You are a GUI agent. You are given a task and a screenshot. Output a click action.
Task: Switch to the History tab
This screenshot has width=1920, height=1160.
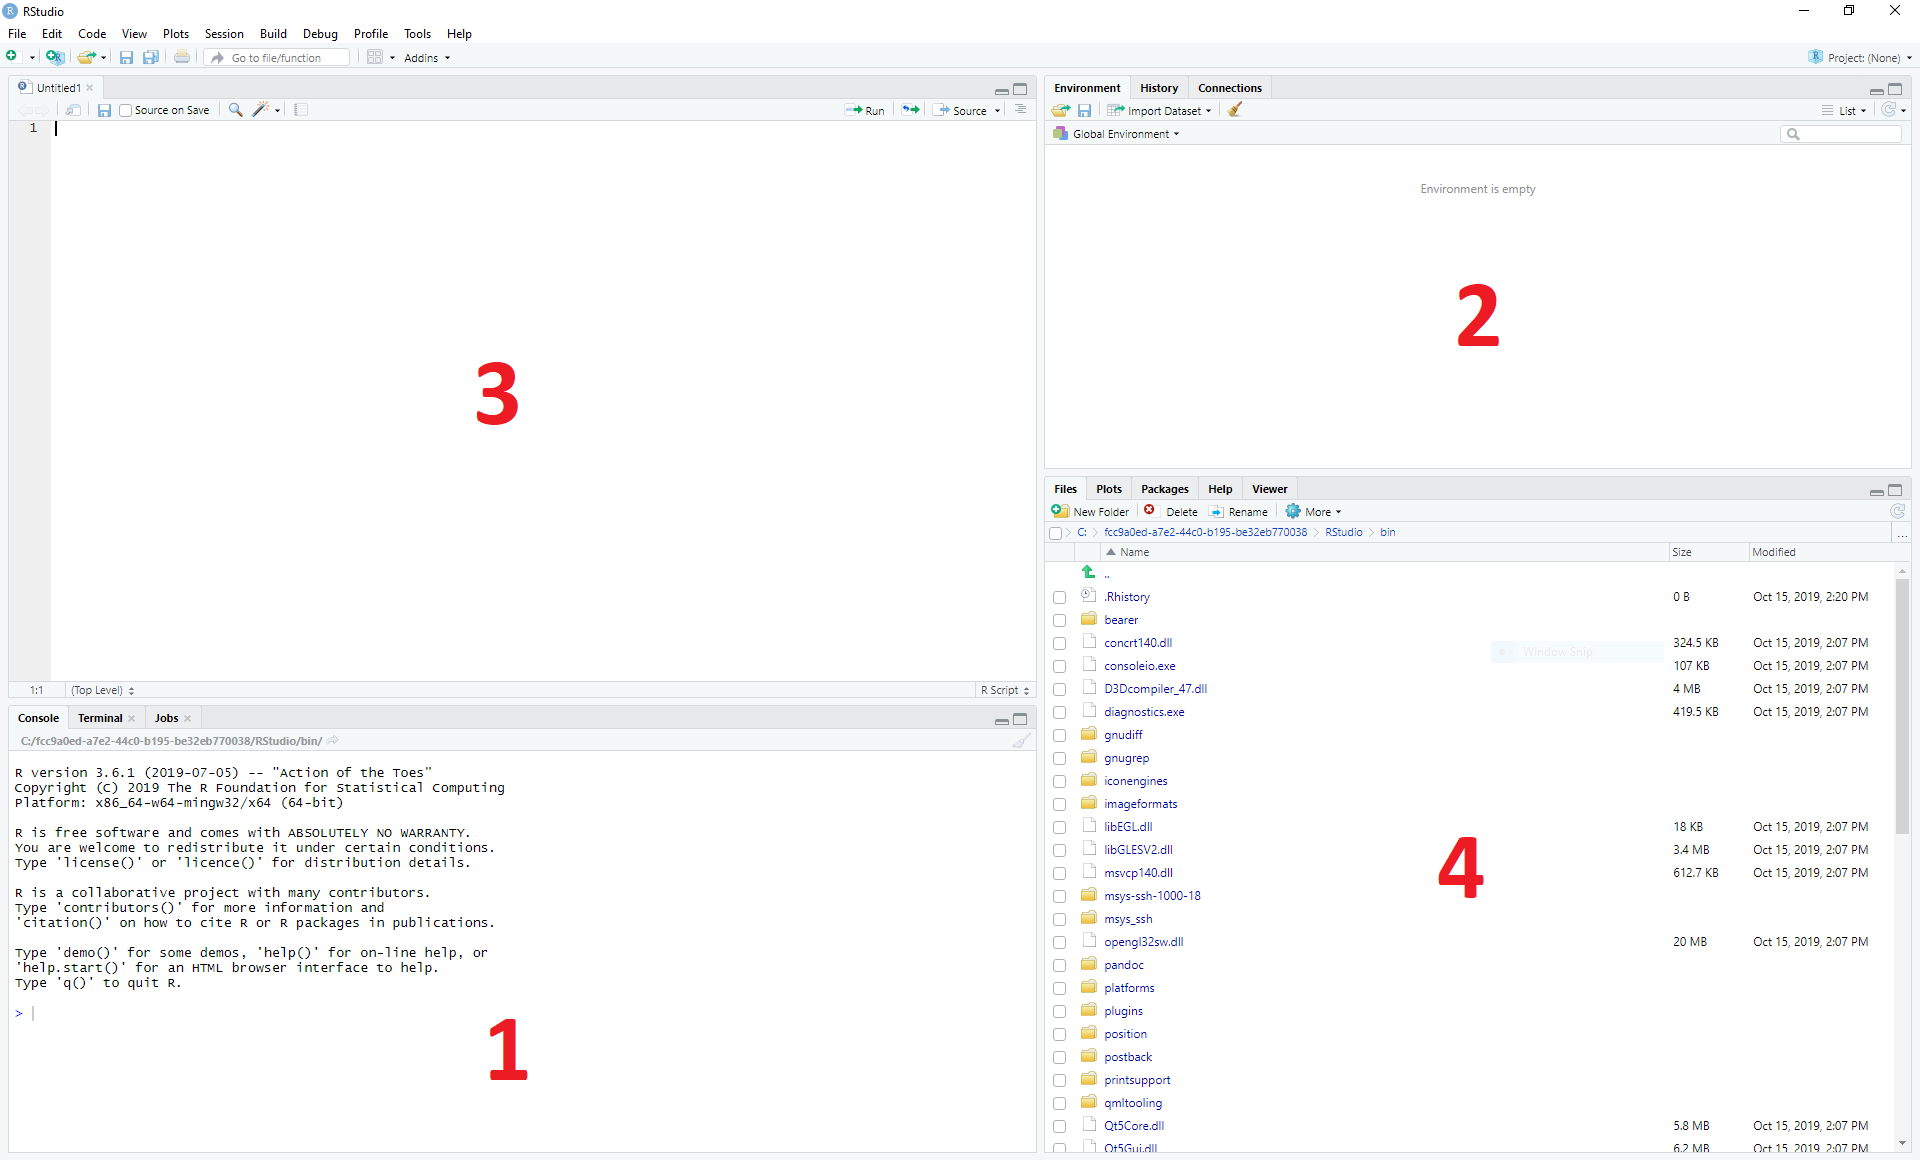(x=1159, y=88)
